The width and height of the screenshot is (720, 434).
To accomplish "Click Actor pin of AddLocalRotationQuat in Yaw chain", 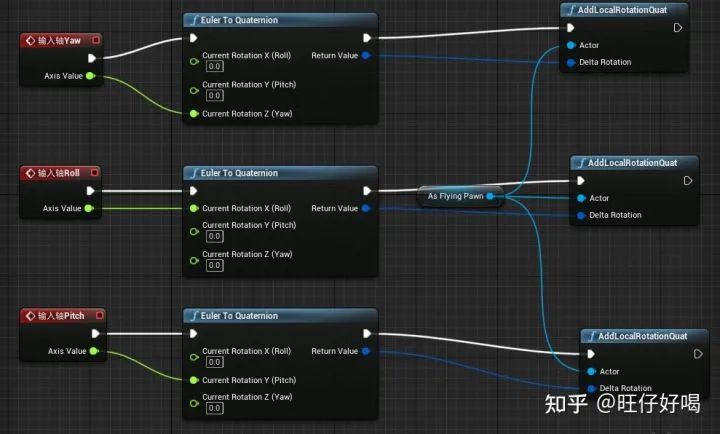I will tap(571, 45).
